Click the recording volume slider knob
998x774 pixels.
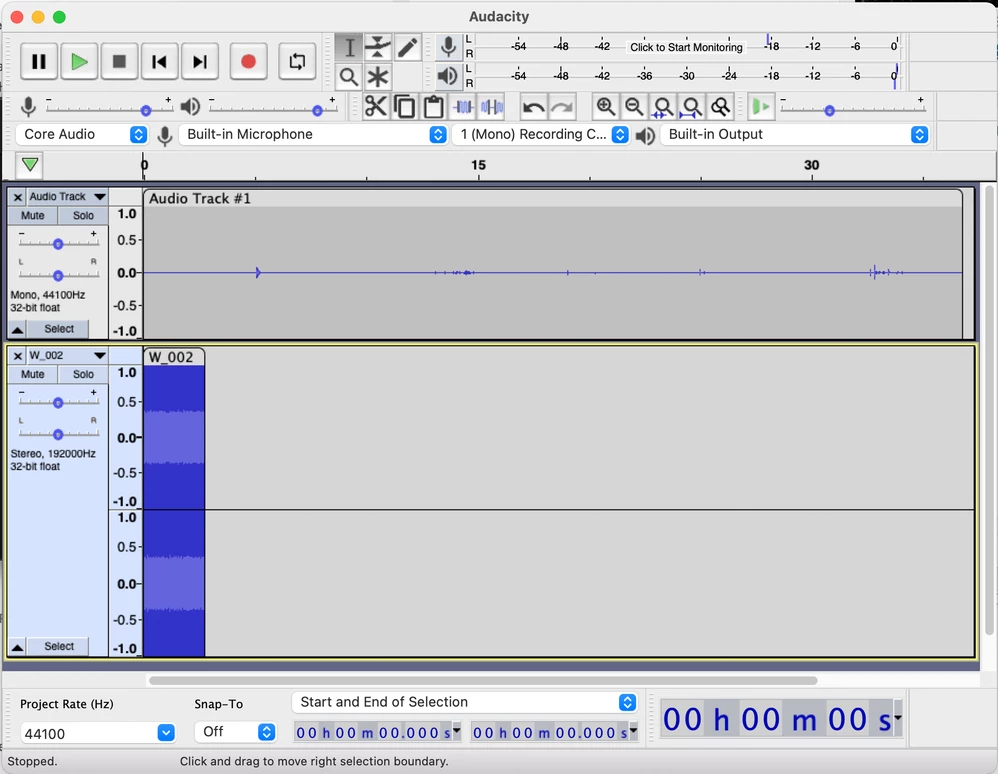[x=146, y=111]
